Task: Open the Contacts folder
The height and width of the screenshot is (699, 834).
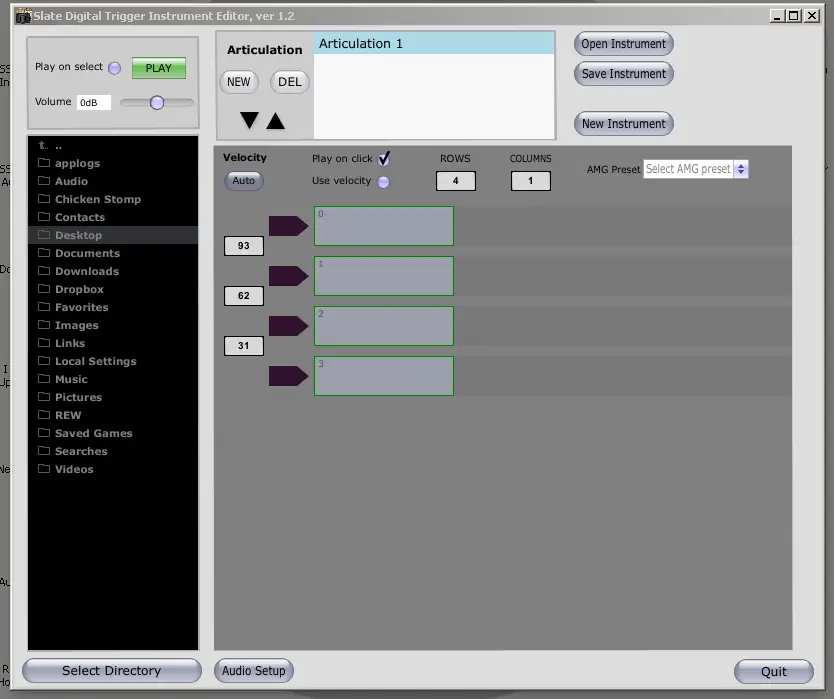Action: (x=113, y=217)
